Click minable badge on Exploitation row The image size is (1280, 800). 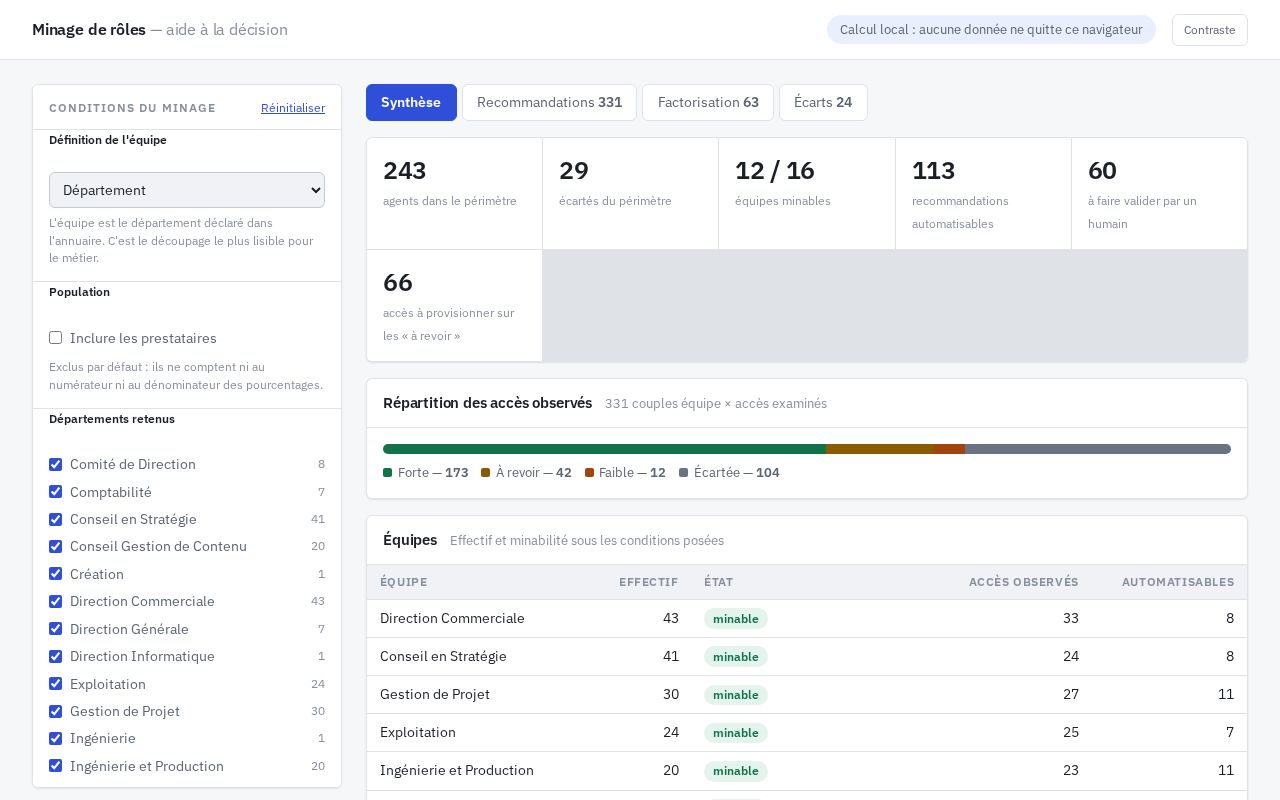pyautogui.click(x=736, y=733)
